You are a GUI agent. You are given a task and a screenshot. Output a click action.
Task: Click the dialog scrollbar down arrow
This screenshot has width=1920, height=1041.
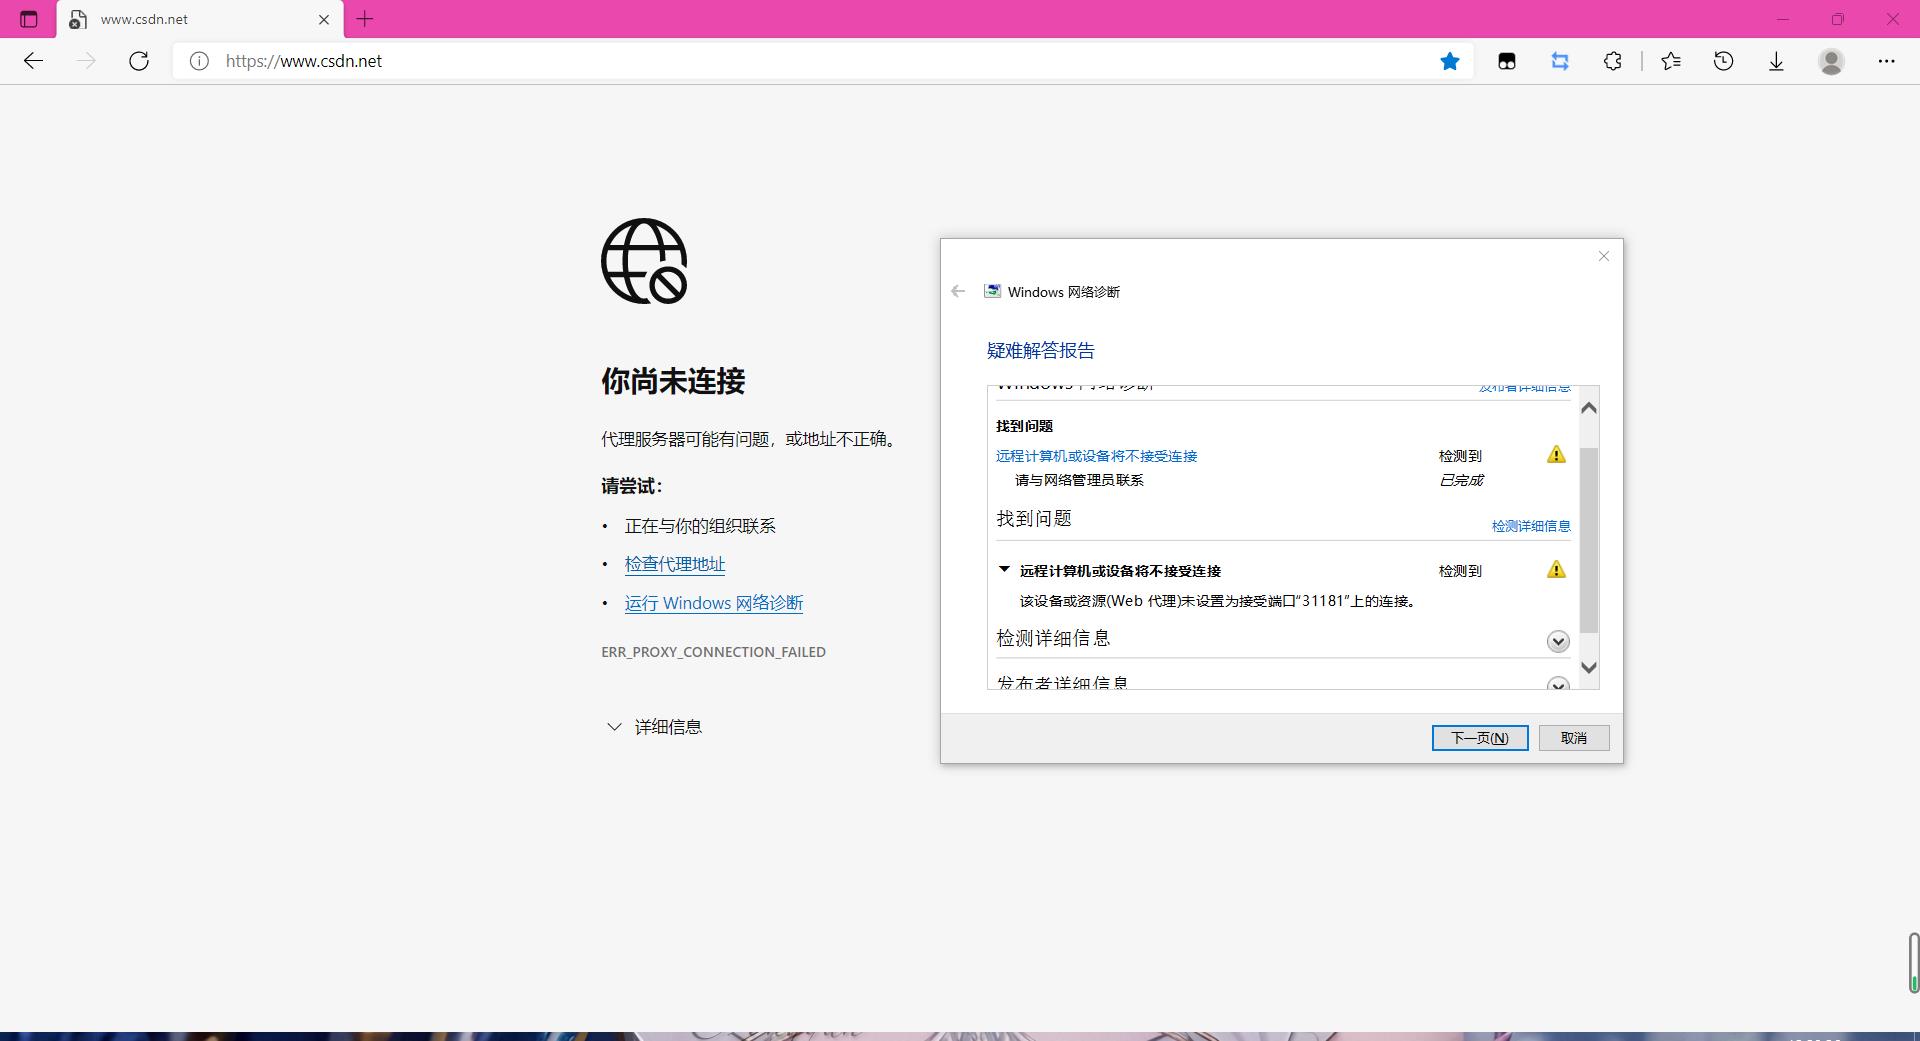pos(1589,667)
